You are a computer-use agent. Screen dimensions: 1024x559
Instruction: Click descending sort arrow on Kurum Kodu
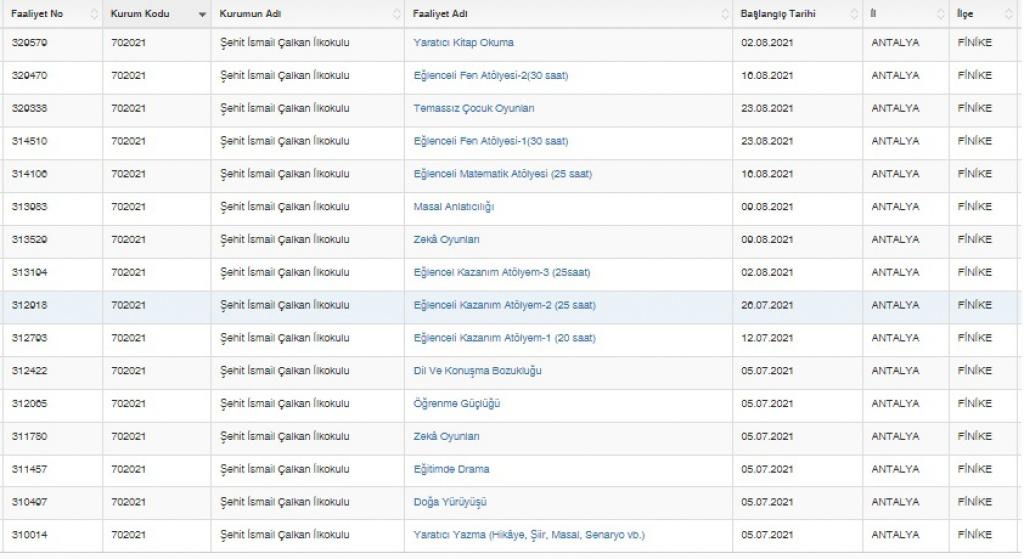click(202, 14)
